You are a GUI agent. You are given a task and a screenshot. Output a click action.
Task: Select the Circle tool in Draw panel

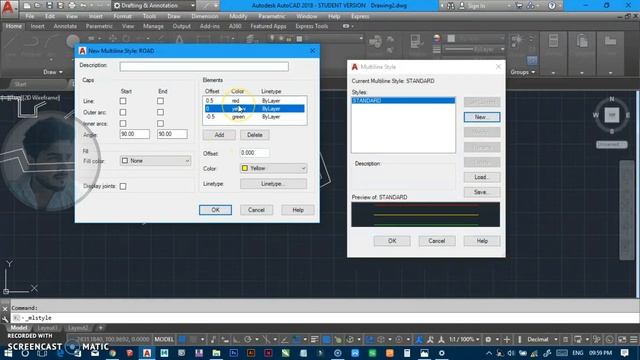click(73, 42)
